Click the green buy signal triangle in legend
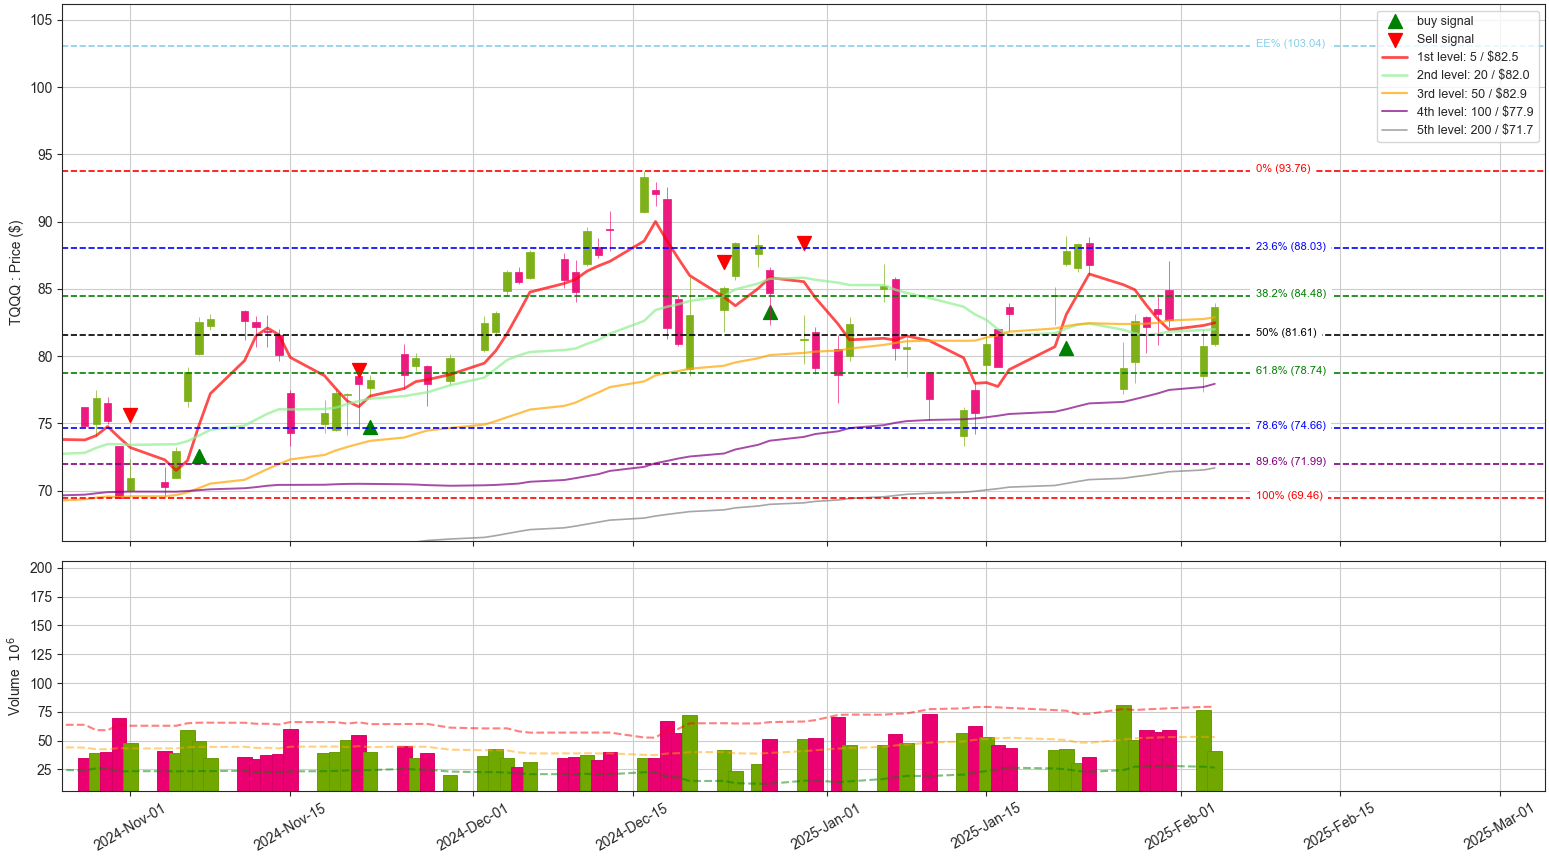The image size is (1549, 857). (1396, 21)
